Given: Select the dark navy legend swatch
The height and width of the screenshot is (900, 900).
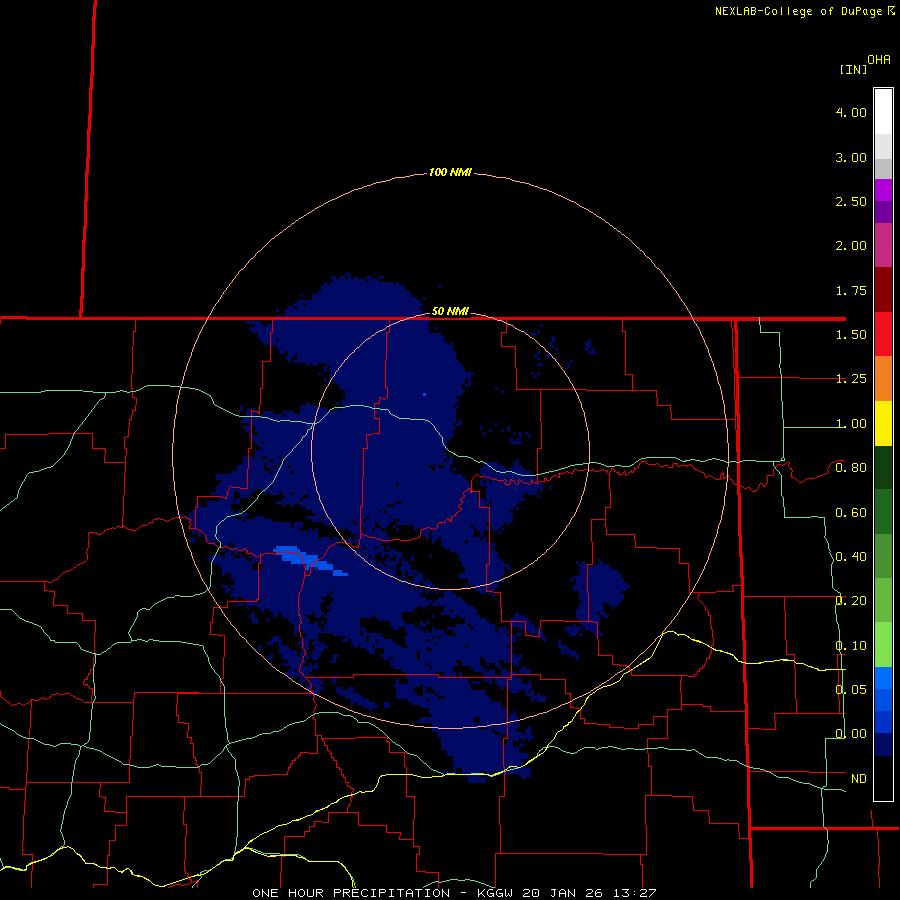Looking at the screenshot, I should [x=883, y=744].
